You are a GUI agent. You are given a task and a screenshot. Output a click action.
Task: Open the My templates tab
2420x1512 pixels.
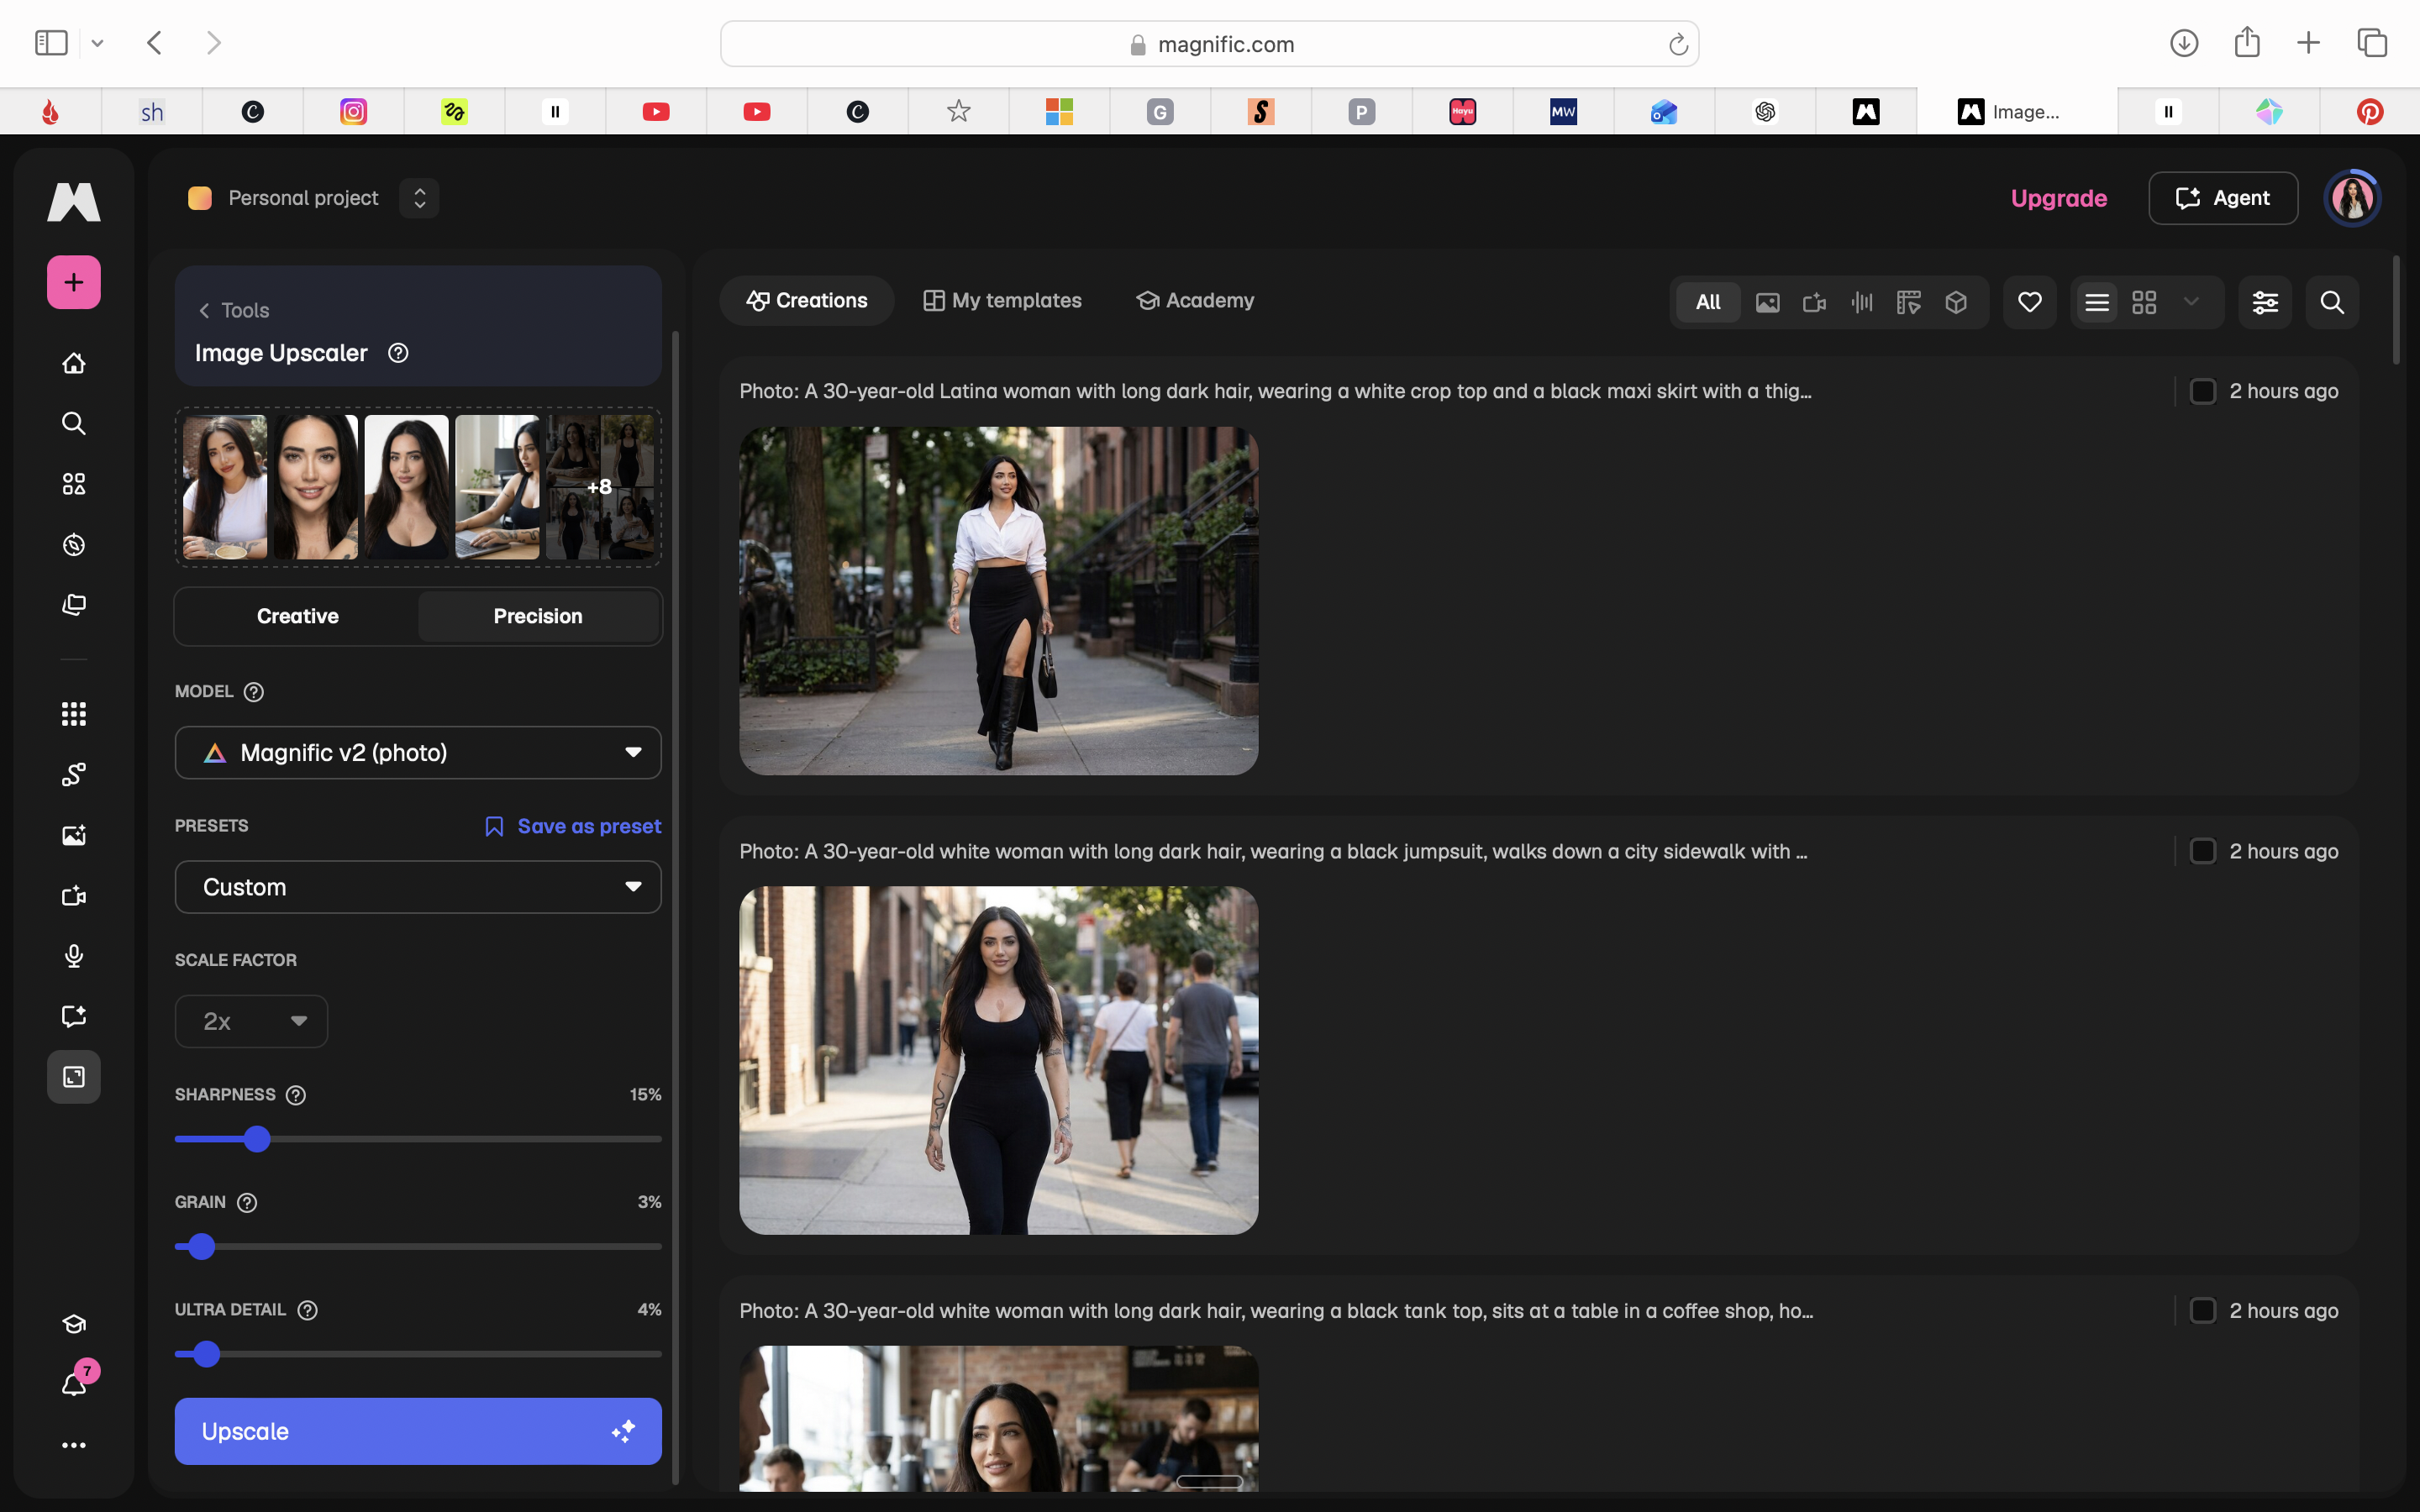(x=1002, y=301)
